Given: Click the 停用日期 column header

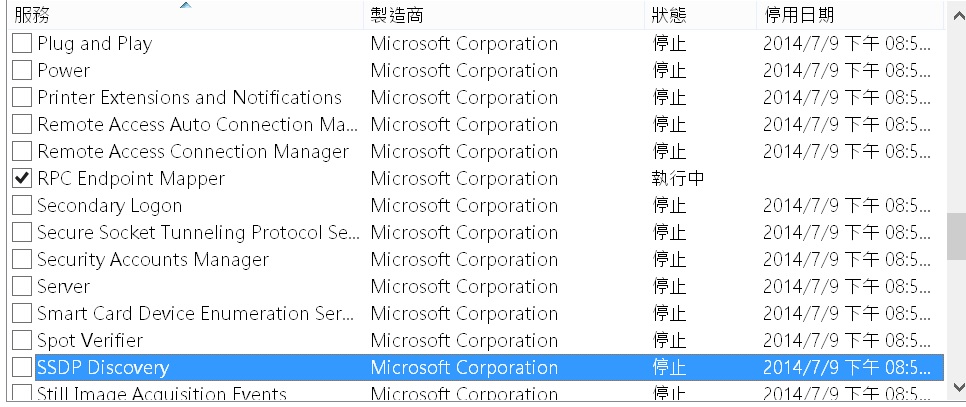Looking at the screenshot, I should tap(799, 16).
